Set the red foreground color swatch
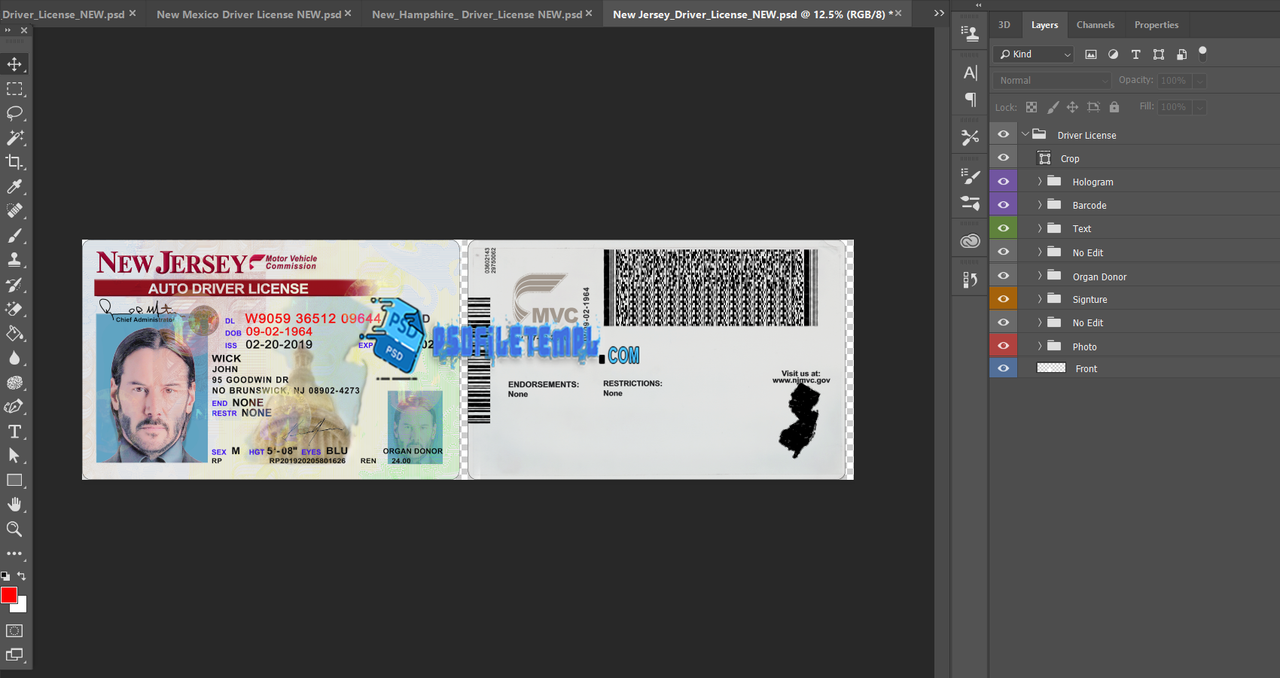1280x678 pixels. (9, 595)
